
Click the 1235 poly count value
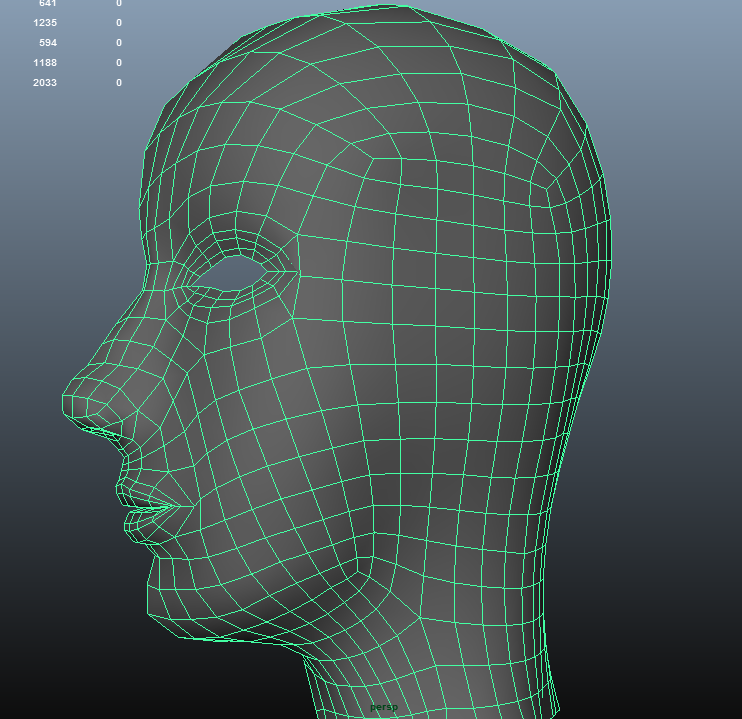coord(45,22)
